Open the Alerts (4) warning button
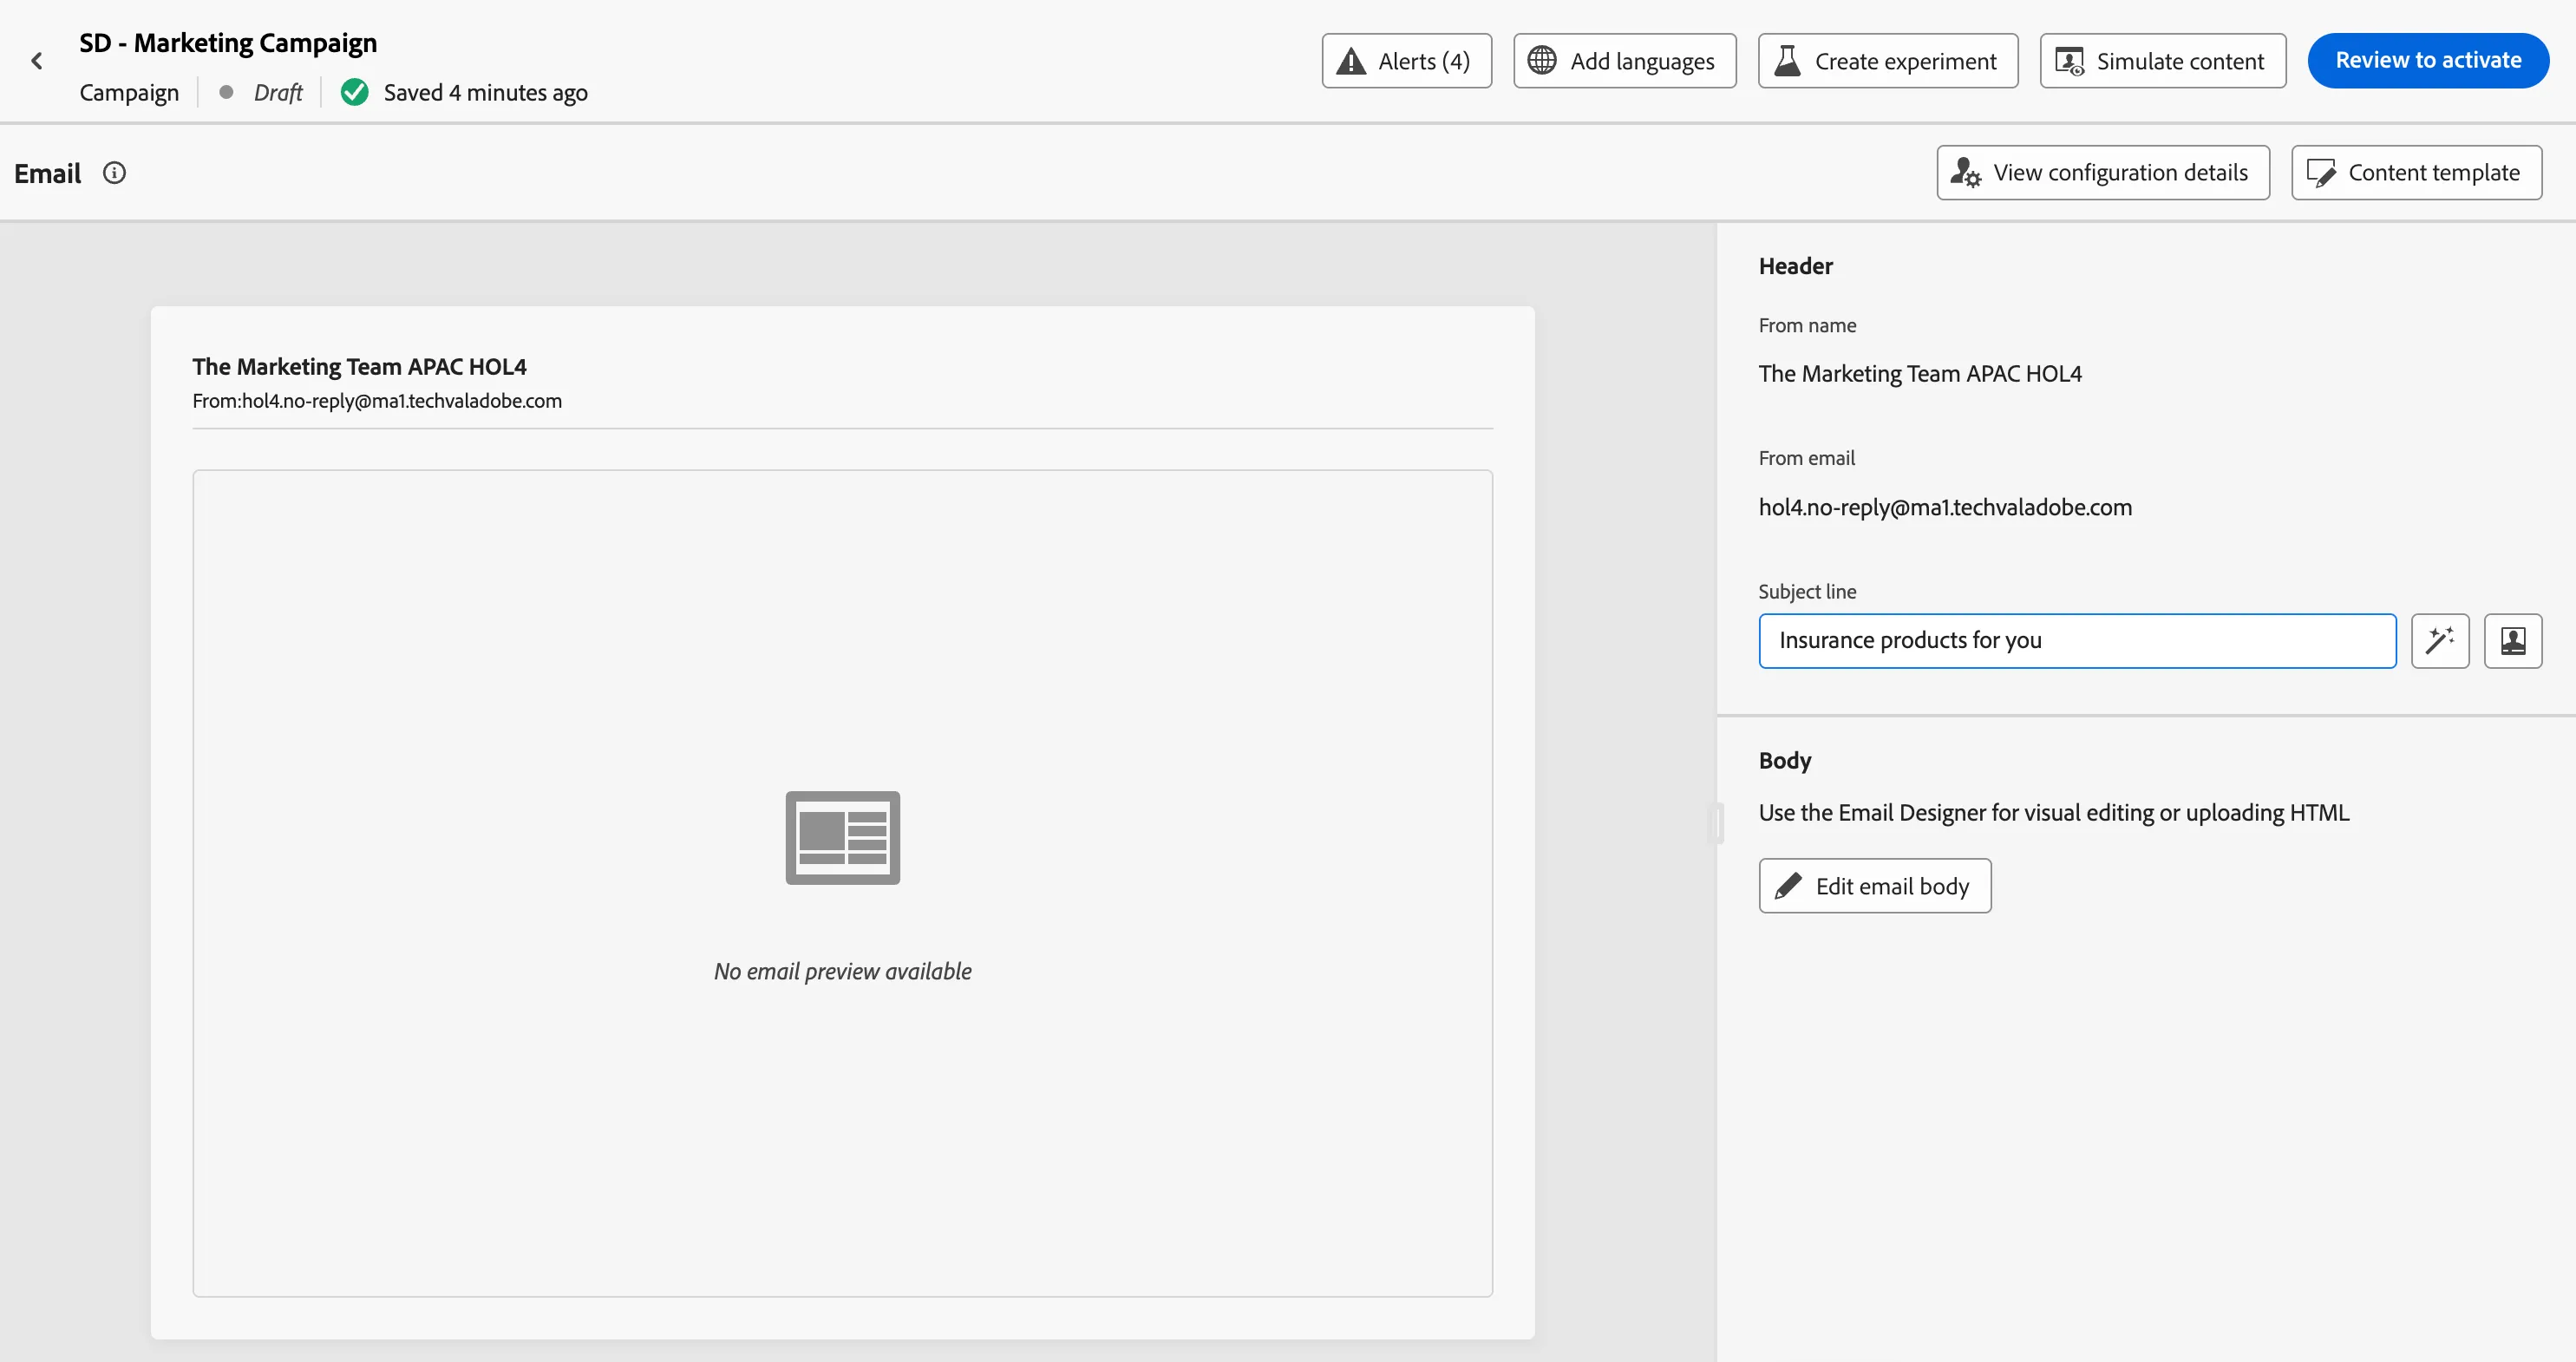2576x1362 pixels. (x=1406, y=61)
